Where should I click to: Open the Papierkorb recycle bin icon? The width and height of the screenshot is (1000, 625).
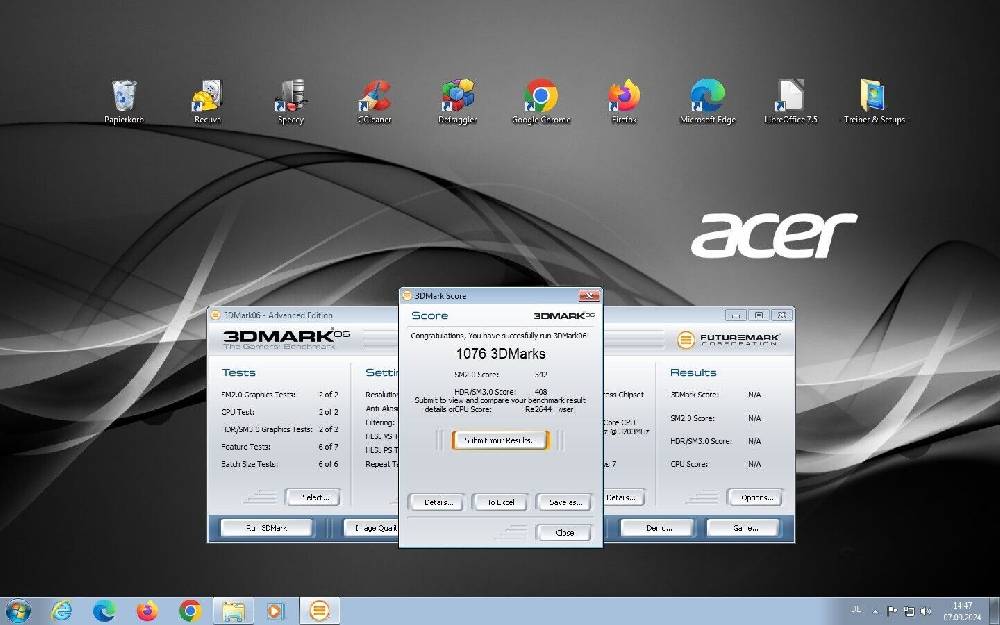pyautogui.click(x=124, y=101)
